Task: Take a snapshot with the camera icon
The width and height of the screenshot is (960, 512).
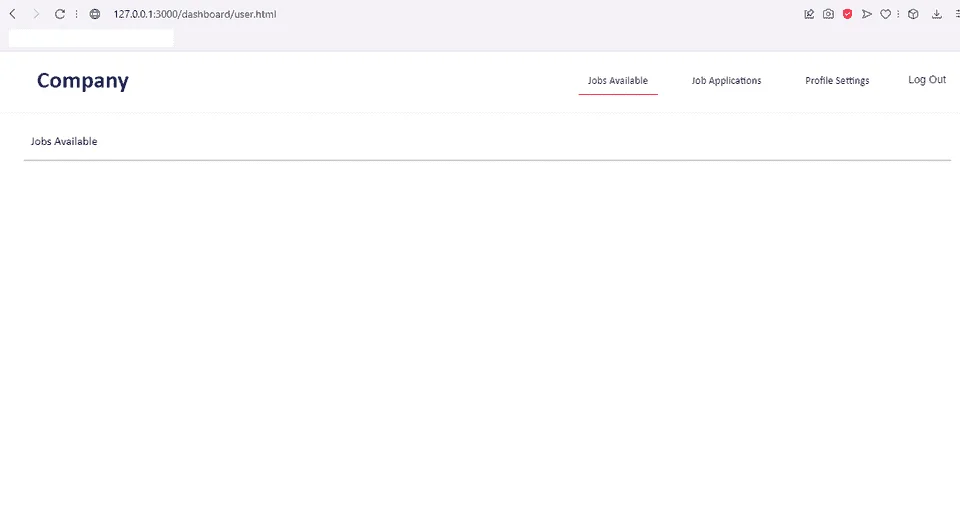Action: [828, 14]
